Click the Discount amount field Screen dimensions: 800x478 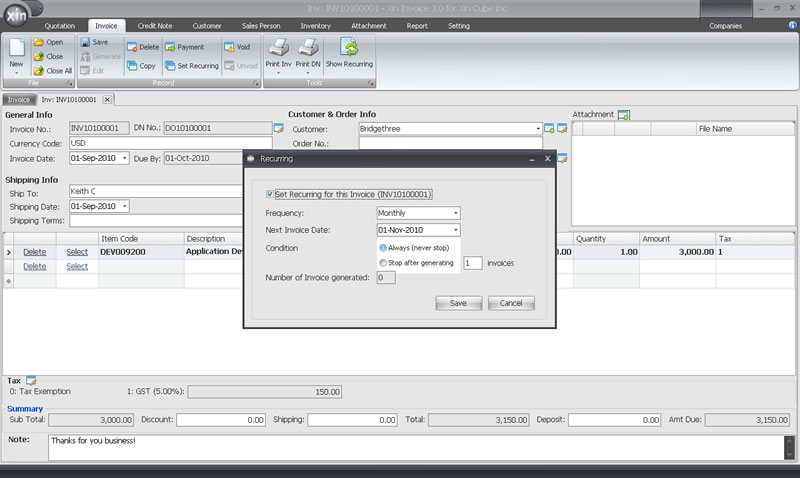[x=221, y=420]
